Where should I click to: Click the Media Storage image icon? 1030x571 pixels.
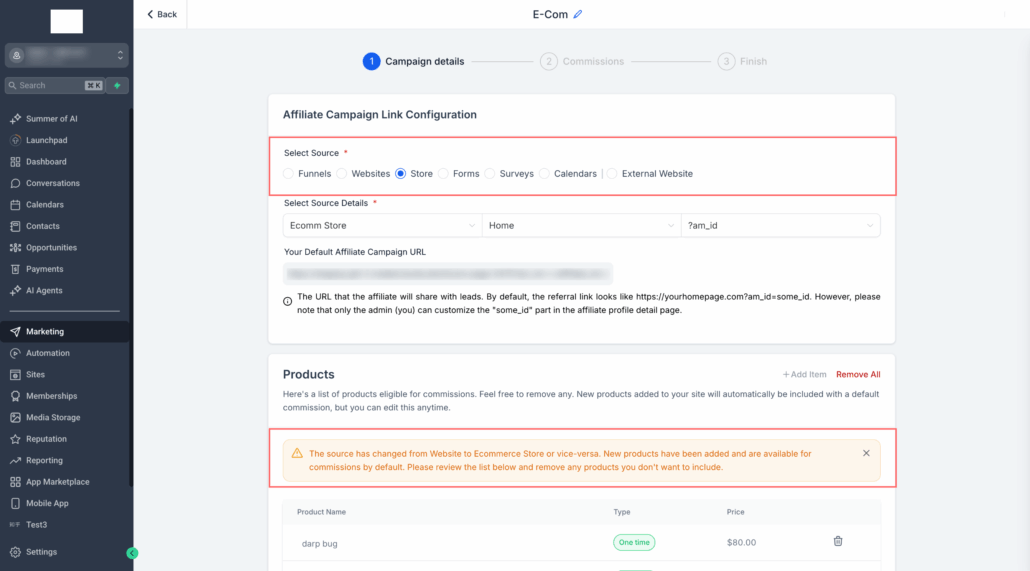click(x=15, y=418)
